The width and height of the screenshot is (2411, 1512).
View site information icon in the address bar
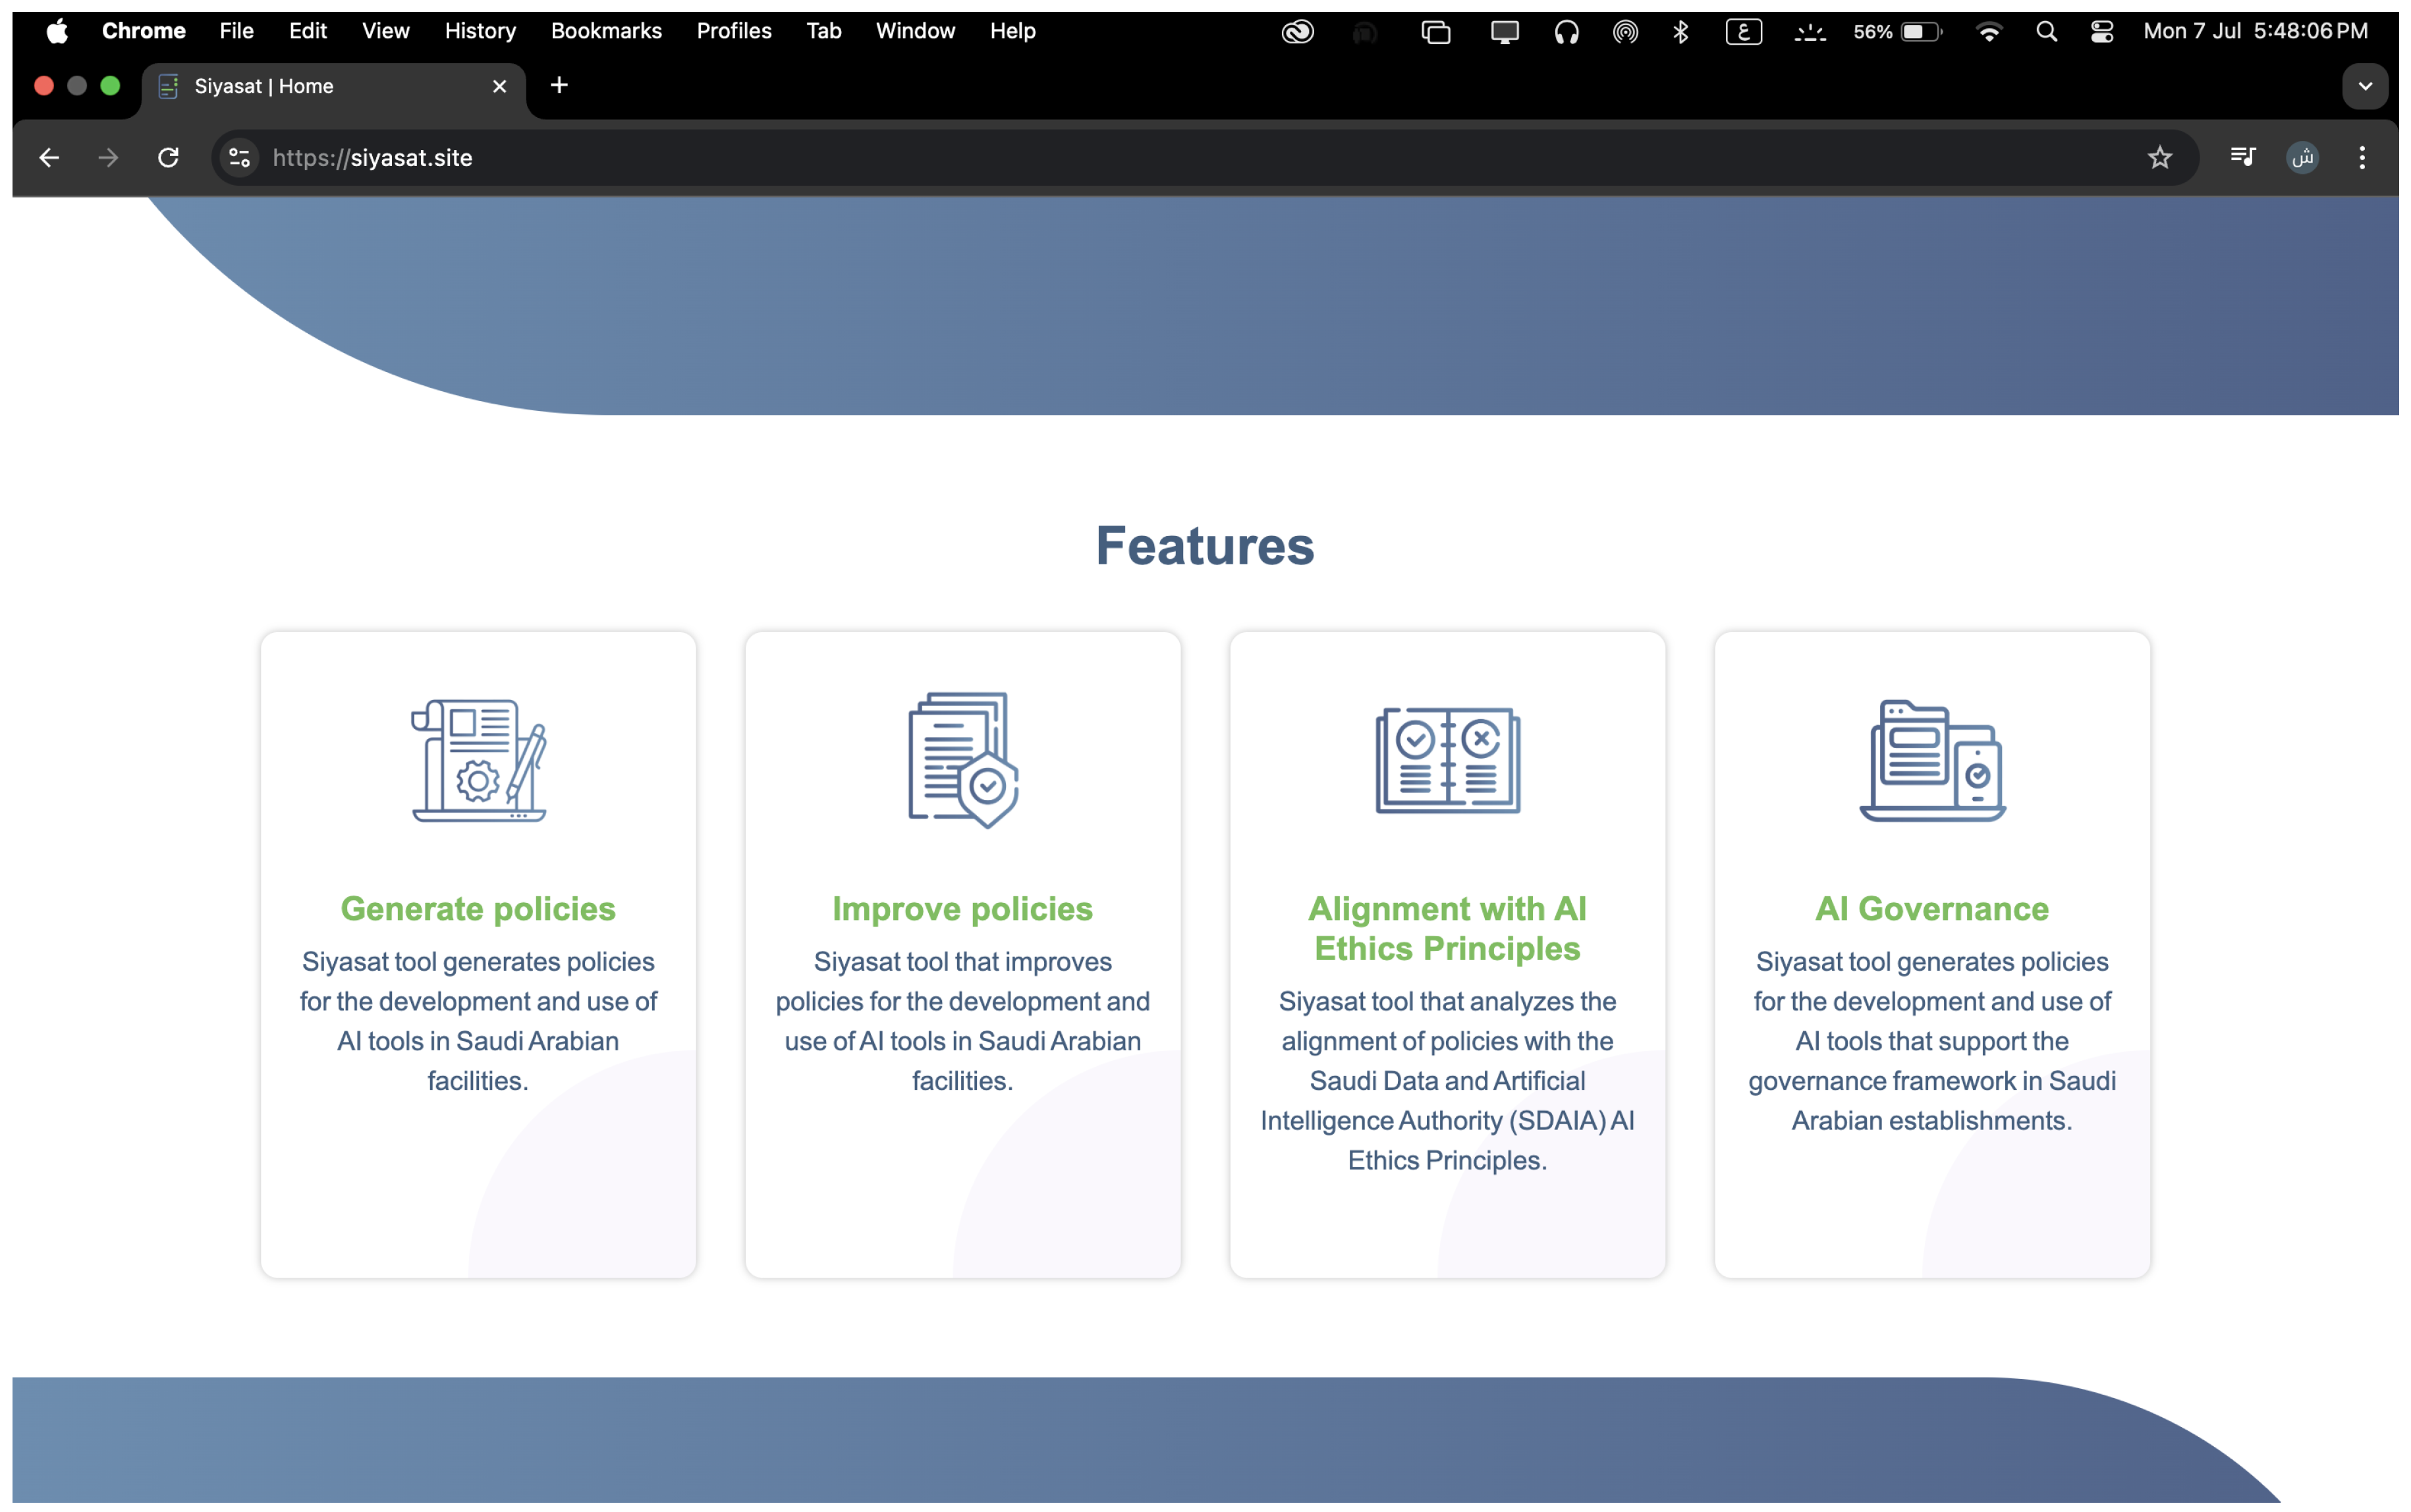(240, 157)
